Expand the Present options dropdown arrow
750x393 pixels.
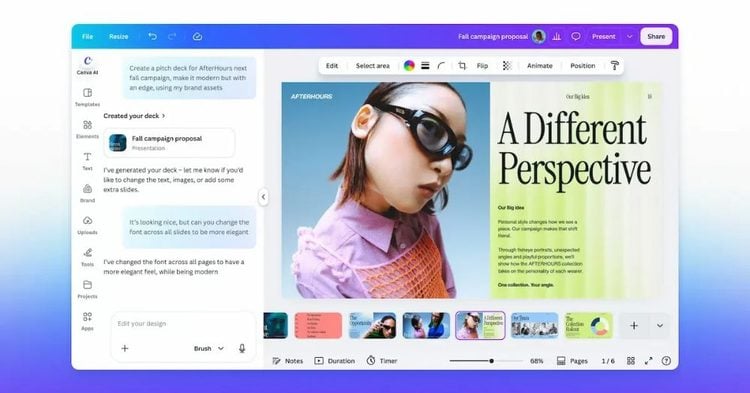[x=629, y=36]
